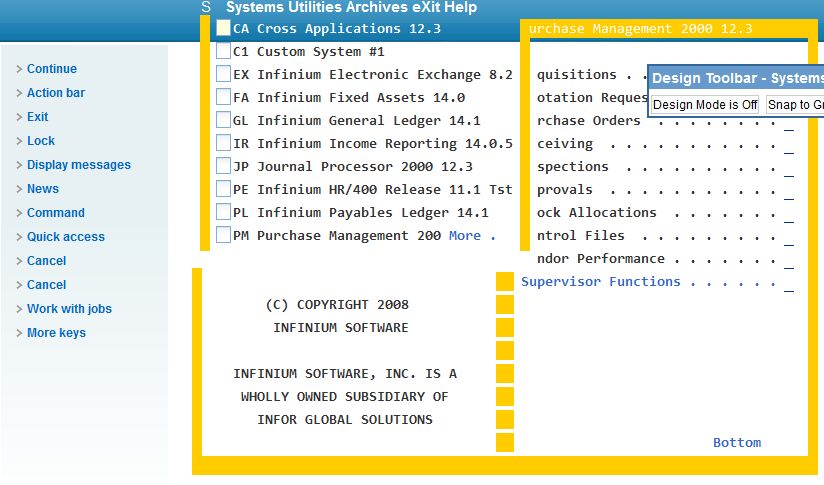
Task: Click the chevron beside Command
Action: point(19,213)
